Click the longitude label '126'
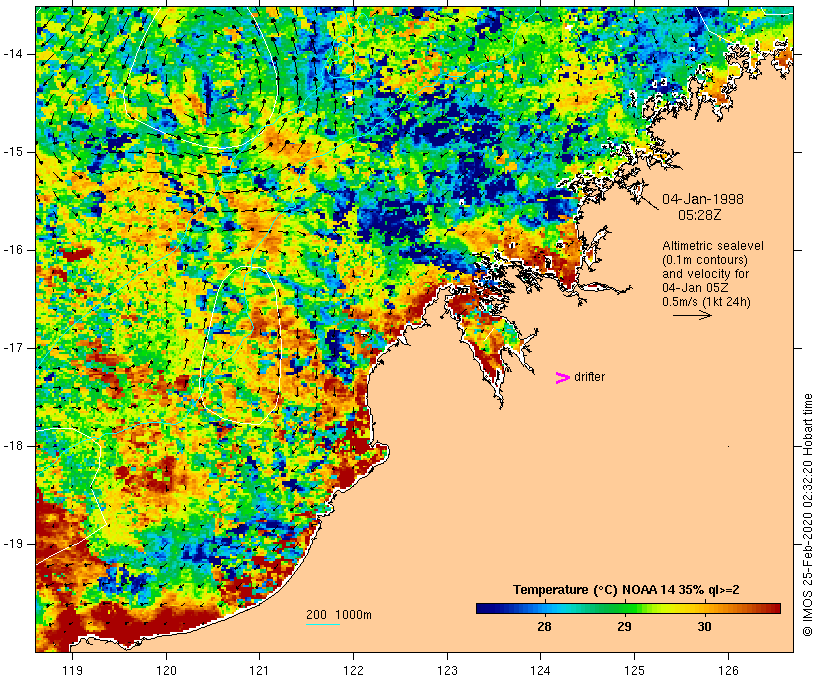The height and width of the screenshot is (680, 820). (728, 671)
